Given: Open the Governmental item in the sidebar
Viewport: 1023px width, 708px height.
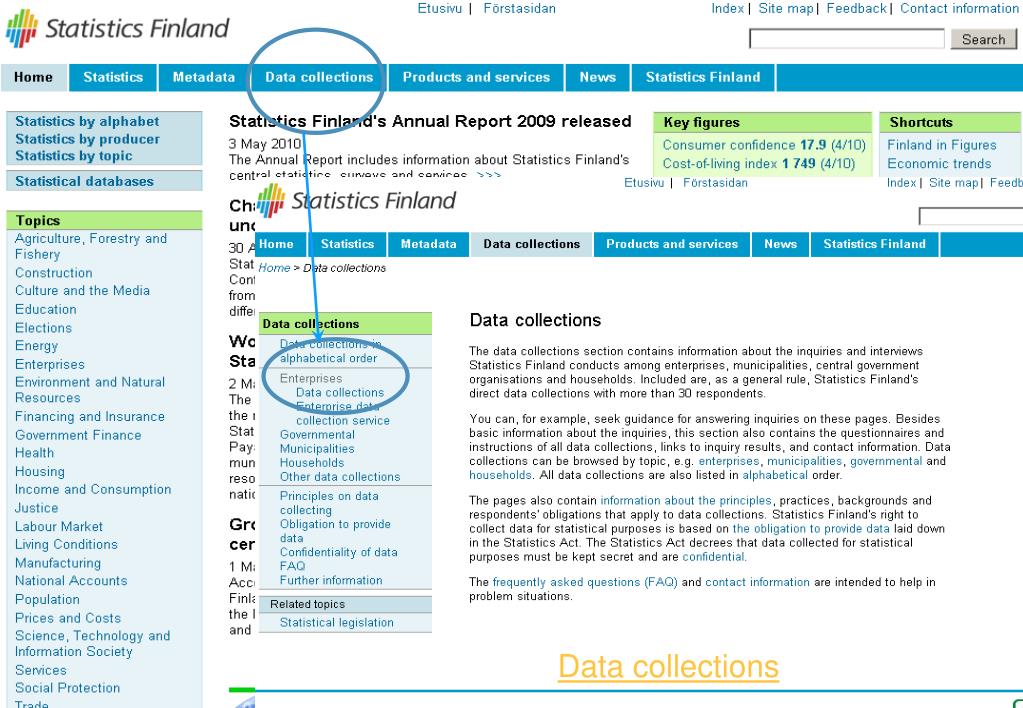Looking at the screenshot, I should click(317, 435).
